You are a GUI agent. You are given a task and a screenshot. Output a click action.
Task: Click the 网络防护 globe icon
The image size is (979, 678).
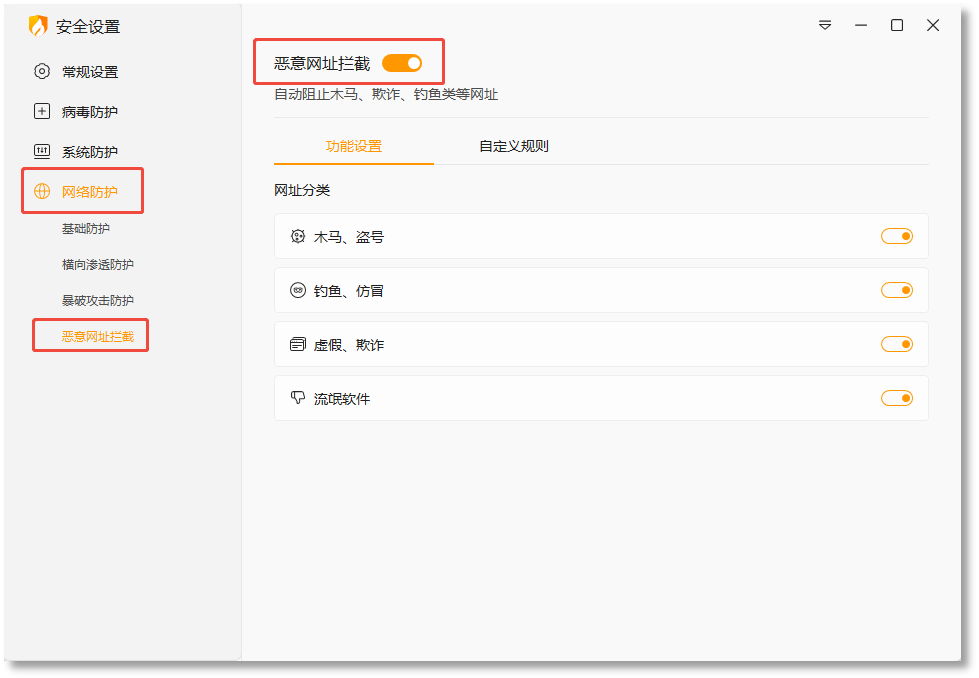click(42, 191)
